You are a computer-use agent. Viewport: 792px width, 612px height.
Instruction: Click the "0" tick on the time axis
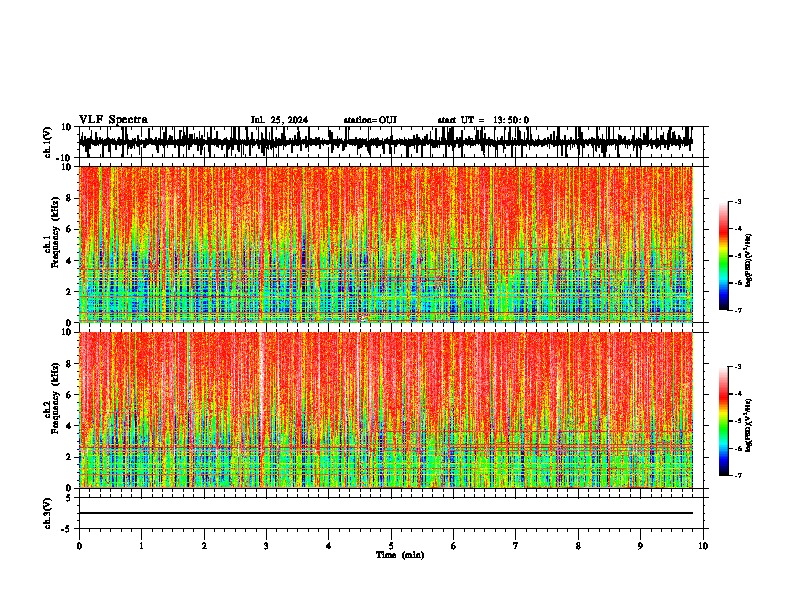tap(79, 546)
